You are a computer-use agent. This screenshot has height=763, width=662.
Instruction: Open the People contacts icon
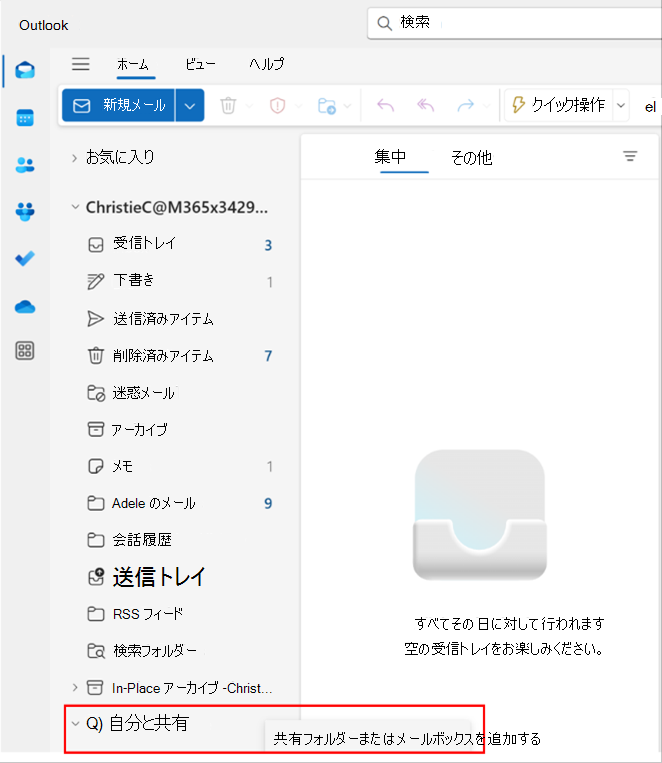tap(25, 165)
